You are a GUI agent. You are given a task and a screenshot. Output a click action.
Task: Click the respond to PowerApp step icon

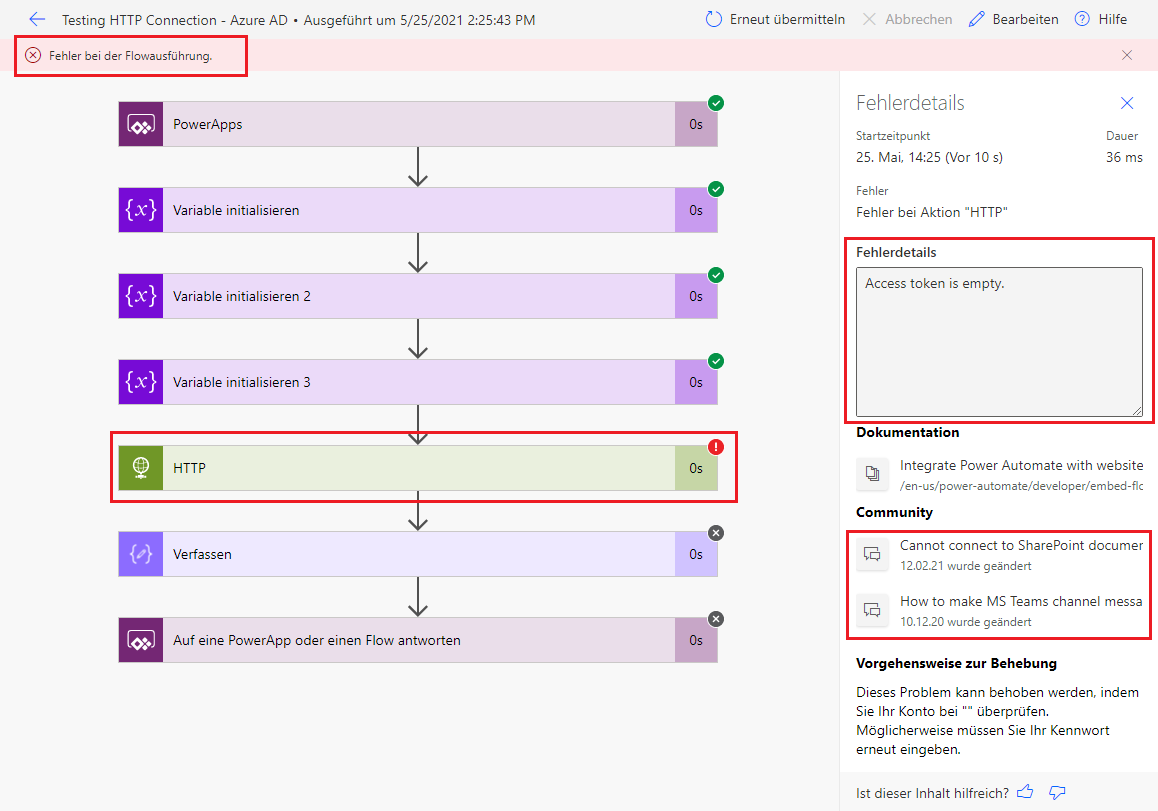(141, 640)
